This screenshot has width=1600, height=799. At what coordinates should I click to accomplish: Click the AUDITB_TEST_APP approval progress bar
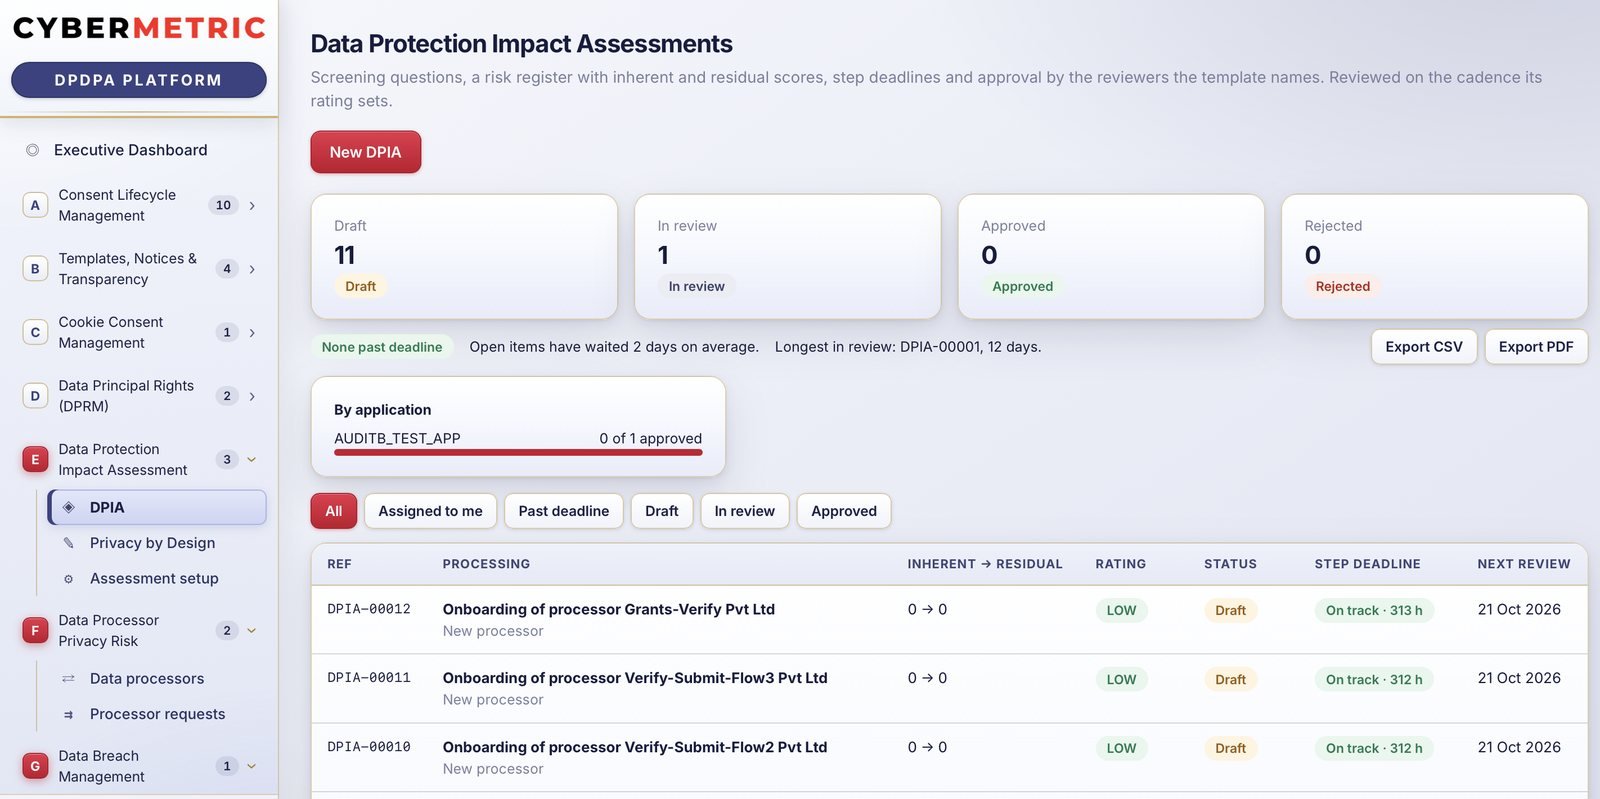[518, 452]
